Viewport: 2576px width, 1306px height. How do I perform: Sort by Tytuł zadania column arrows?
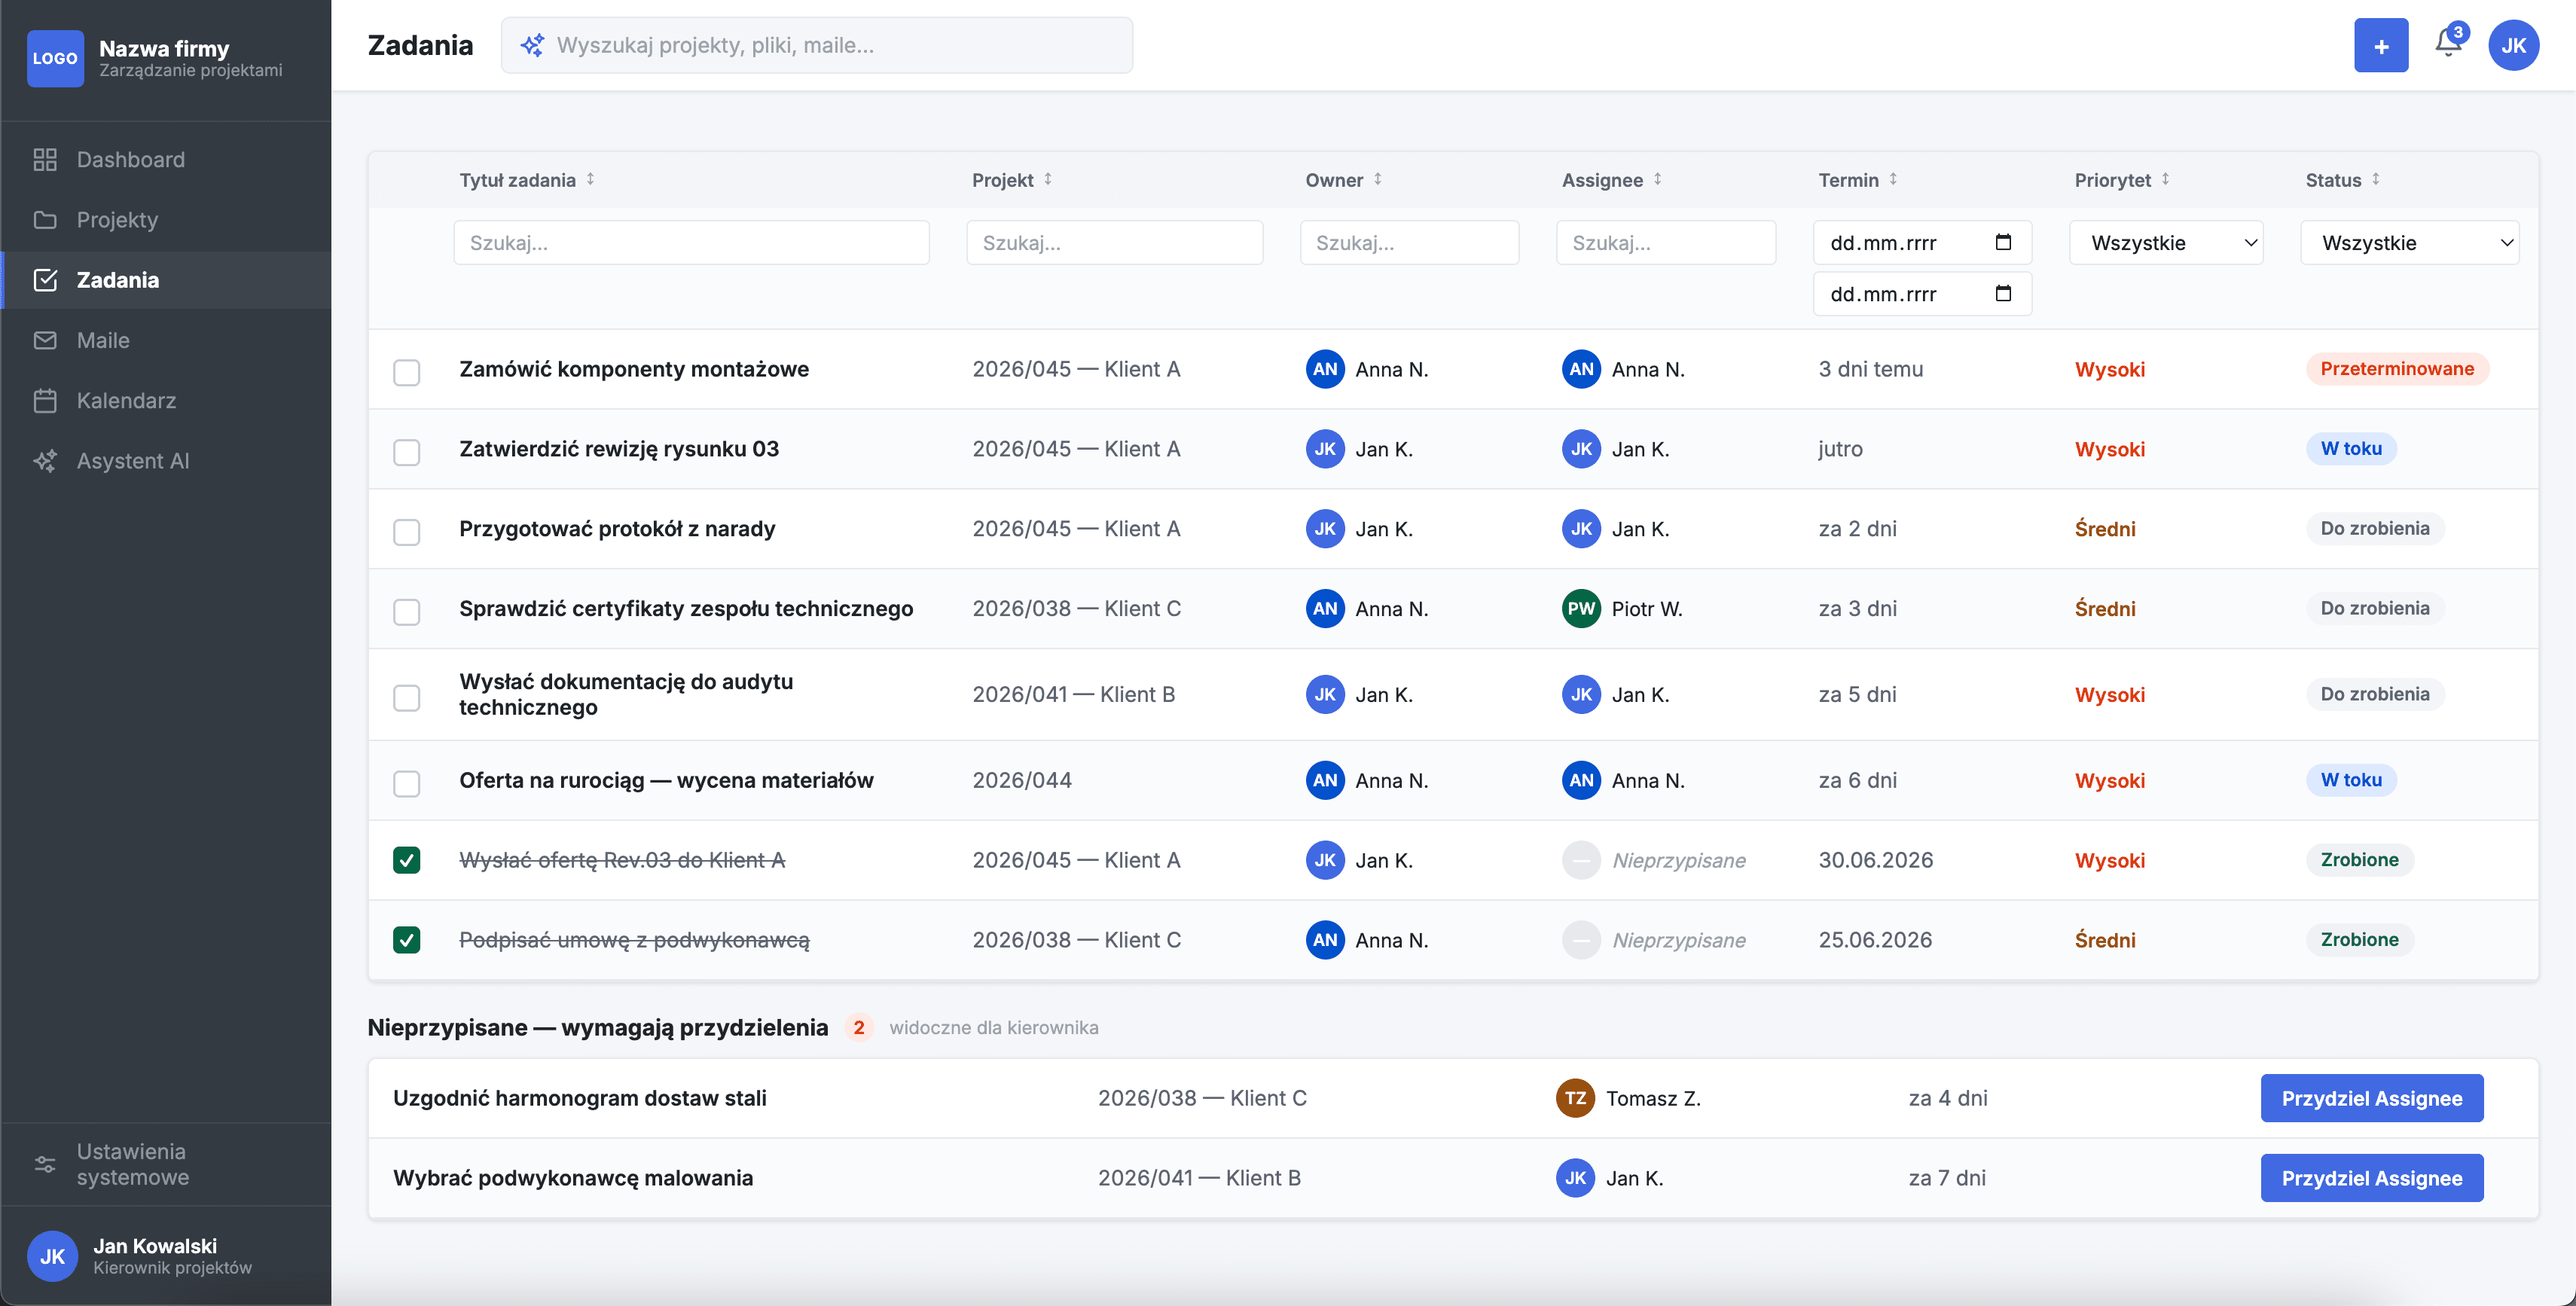pos(591,179)
